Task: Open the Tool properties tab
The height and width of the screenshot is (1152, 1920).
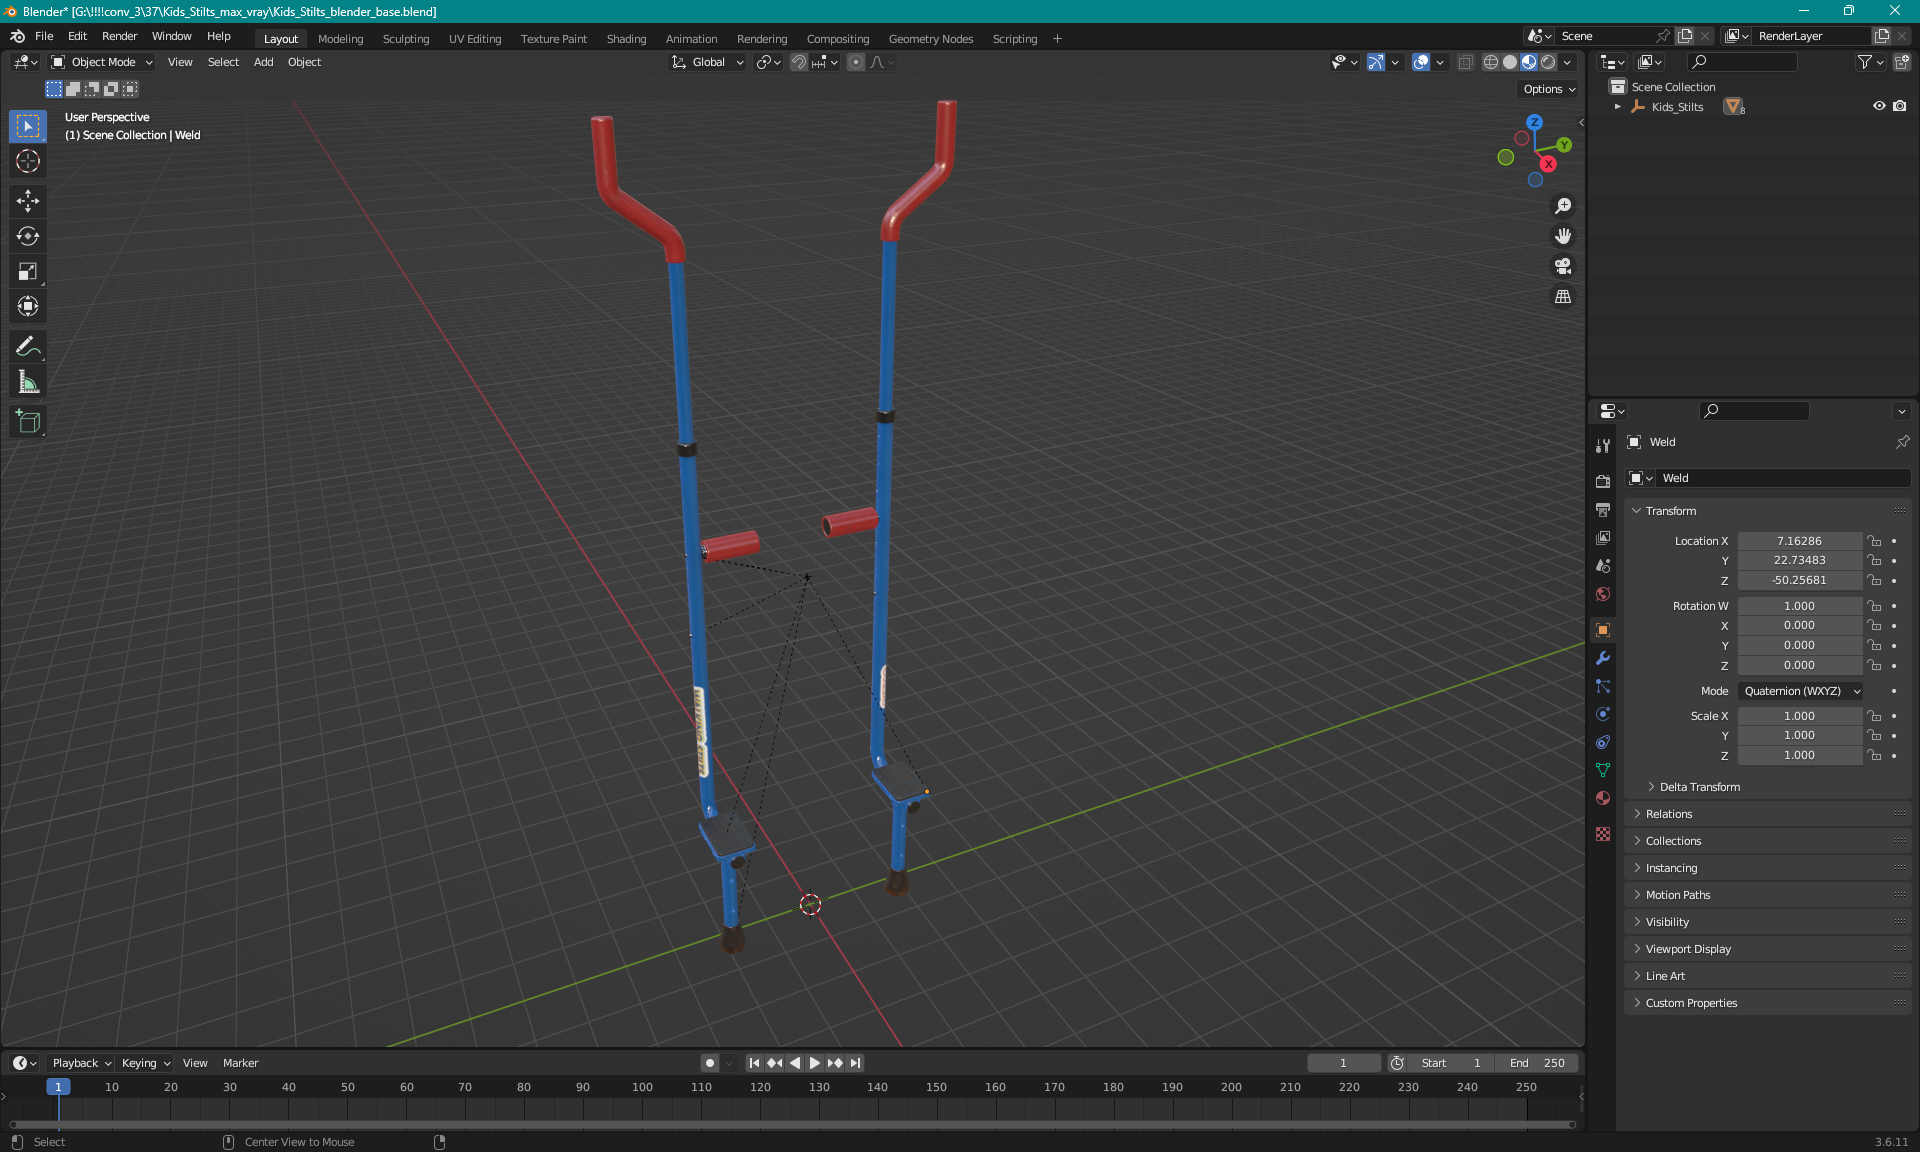Action: (x=1603, y=446)
